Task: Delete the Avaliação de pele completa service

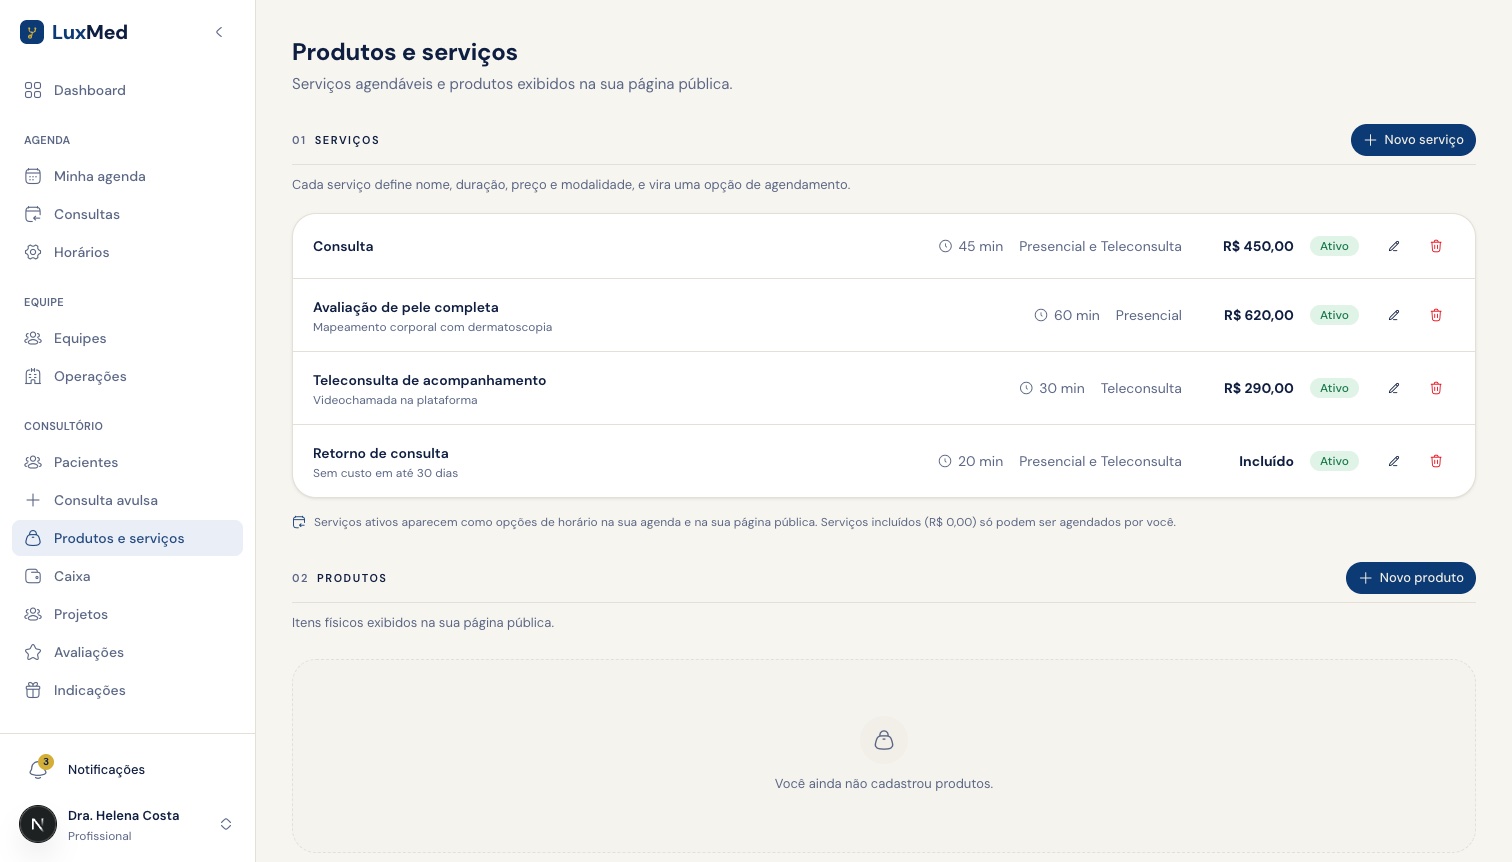Action: pos(1436,315)
